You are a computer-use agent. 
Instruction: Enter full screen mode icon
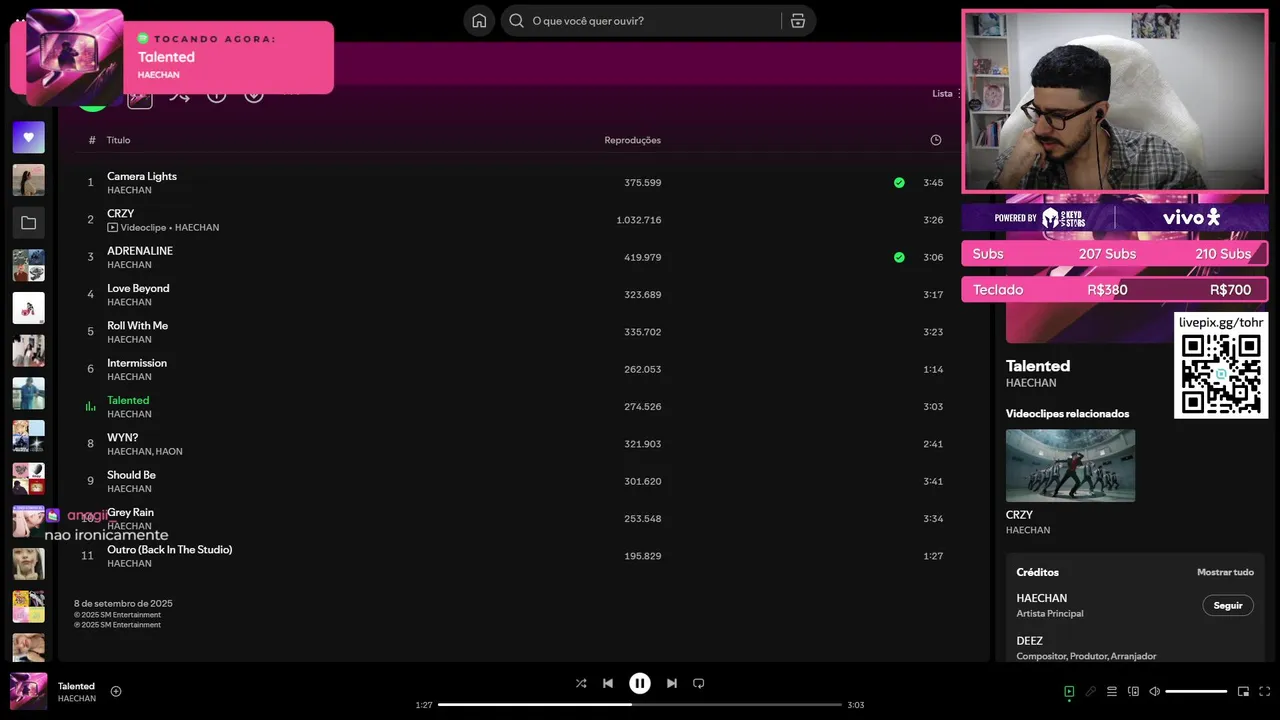[1265, 691]
